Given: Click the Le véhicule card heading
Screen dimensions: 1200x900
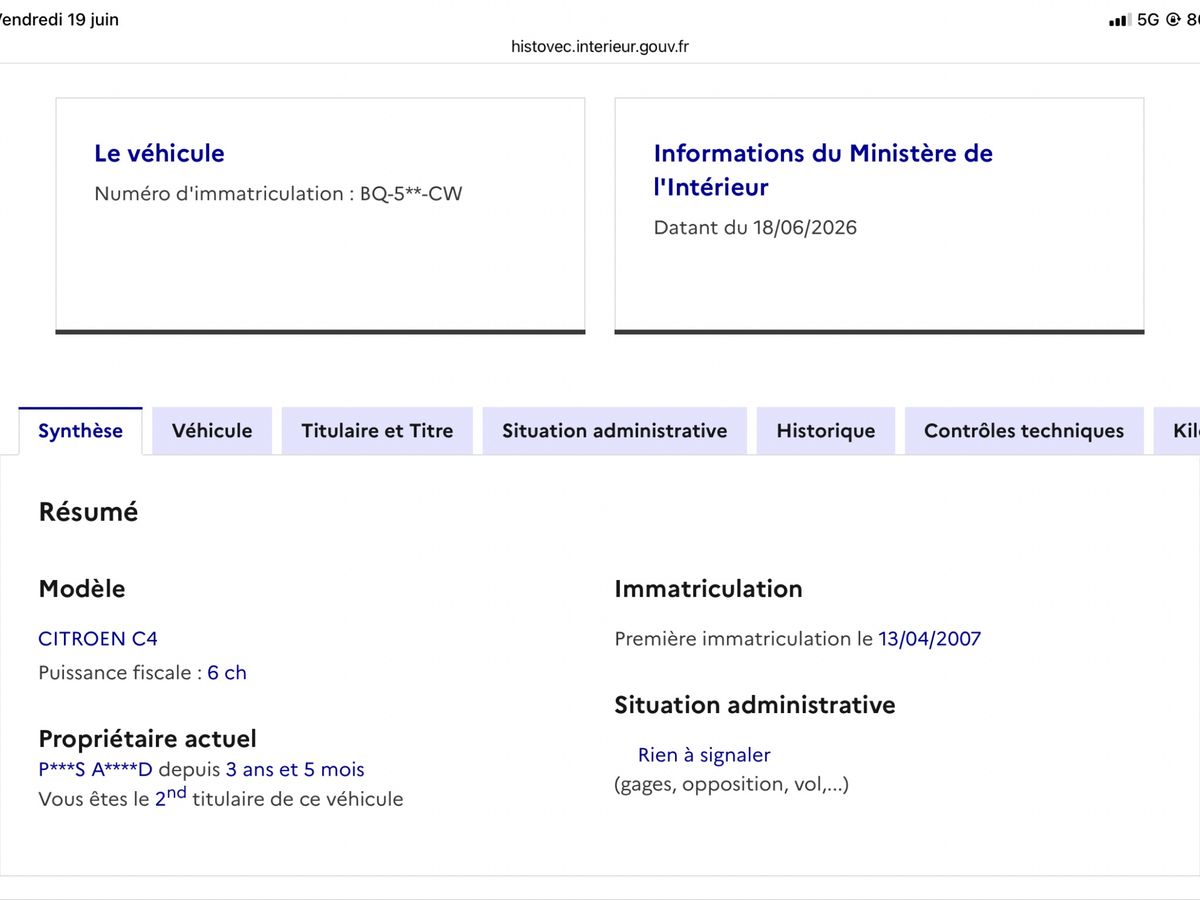Looking at the screenshot, I should 159,153.
